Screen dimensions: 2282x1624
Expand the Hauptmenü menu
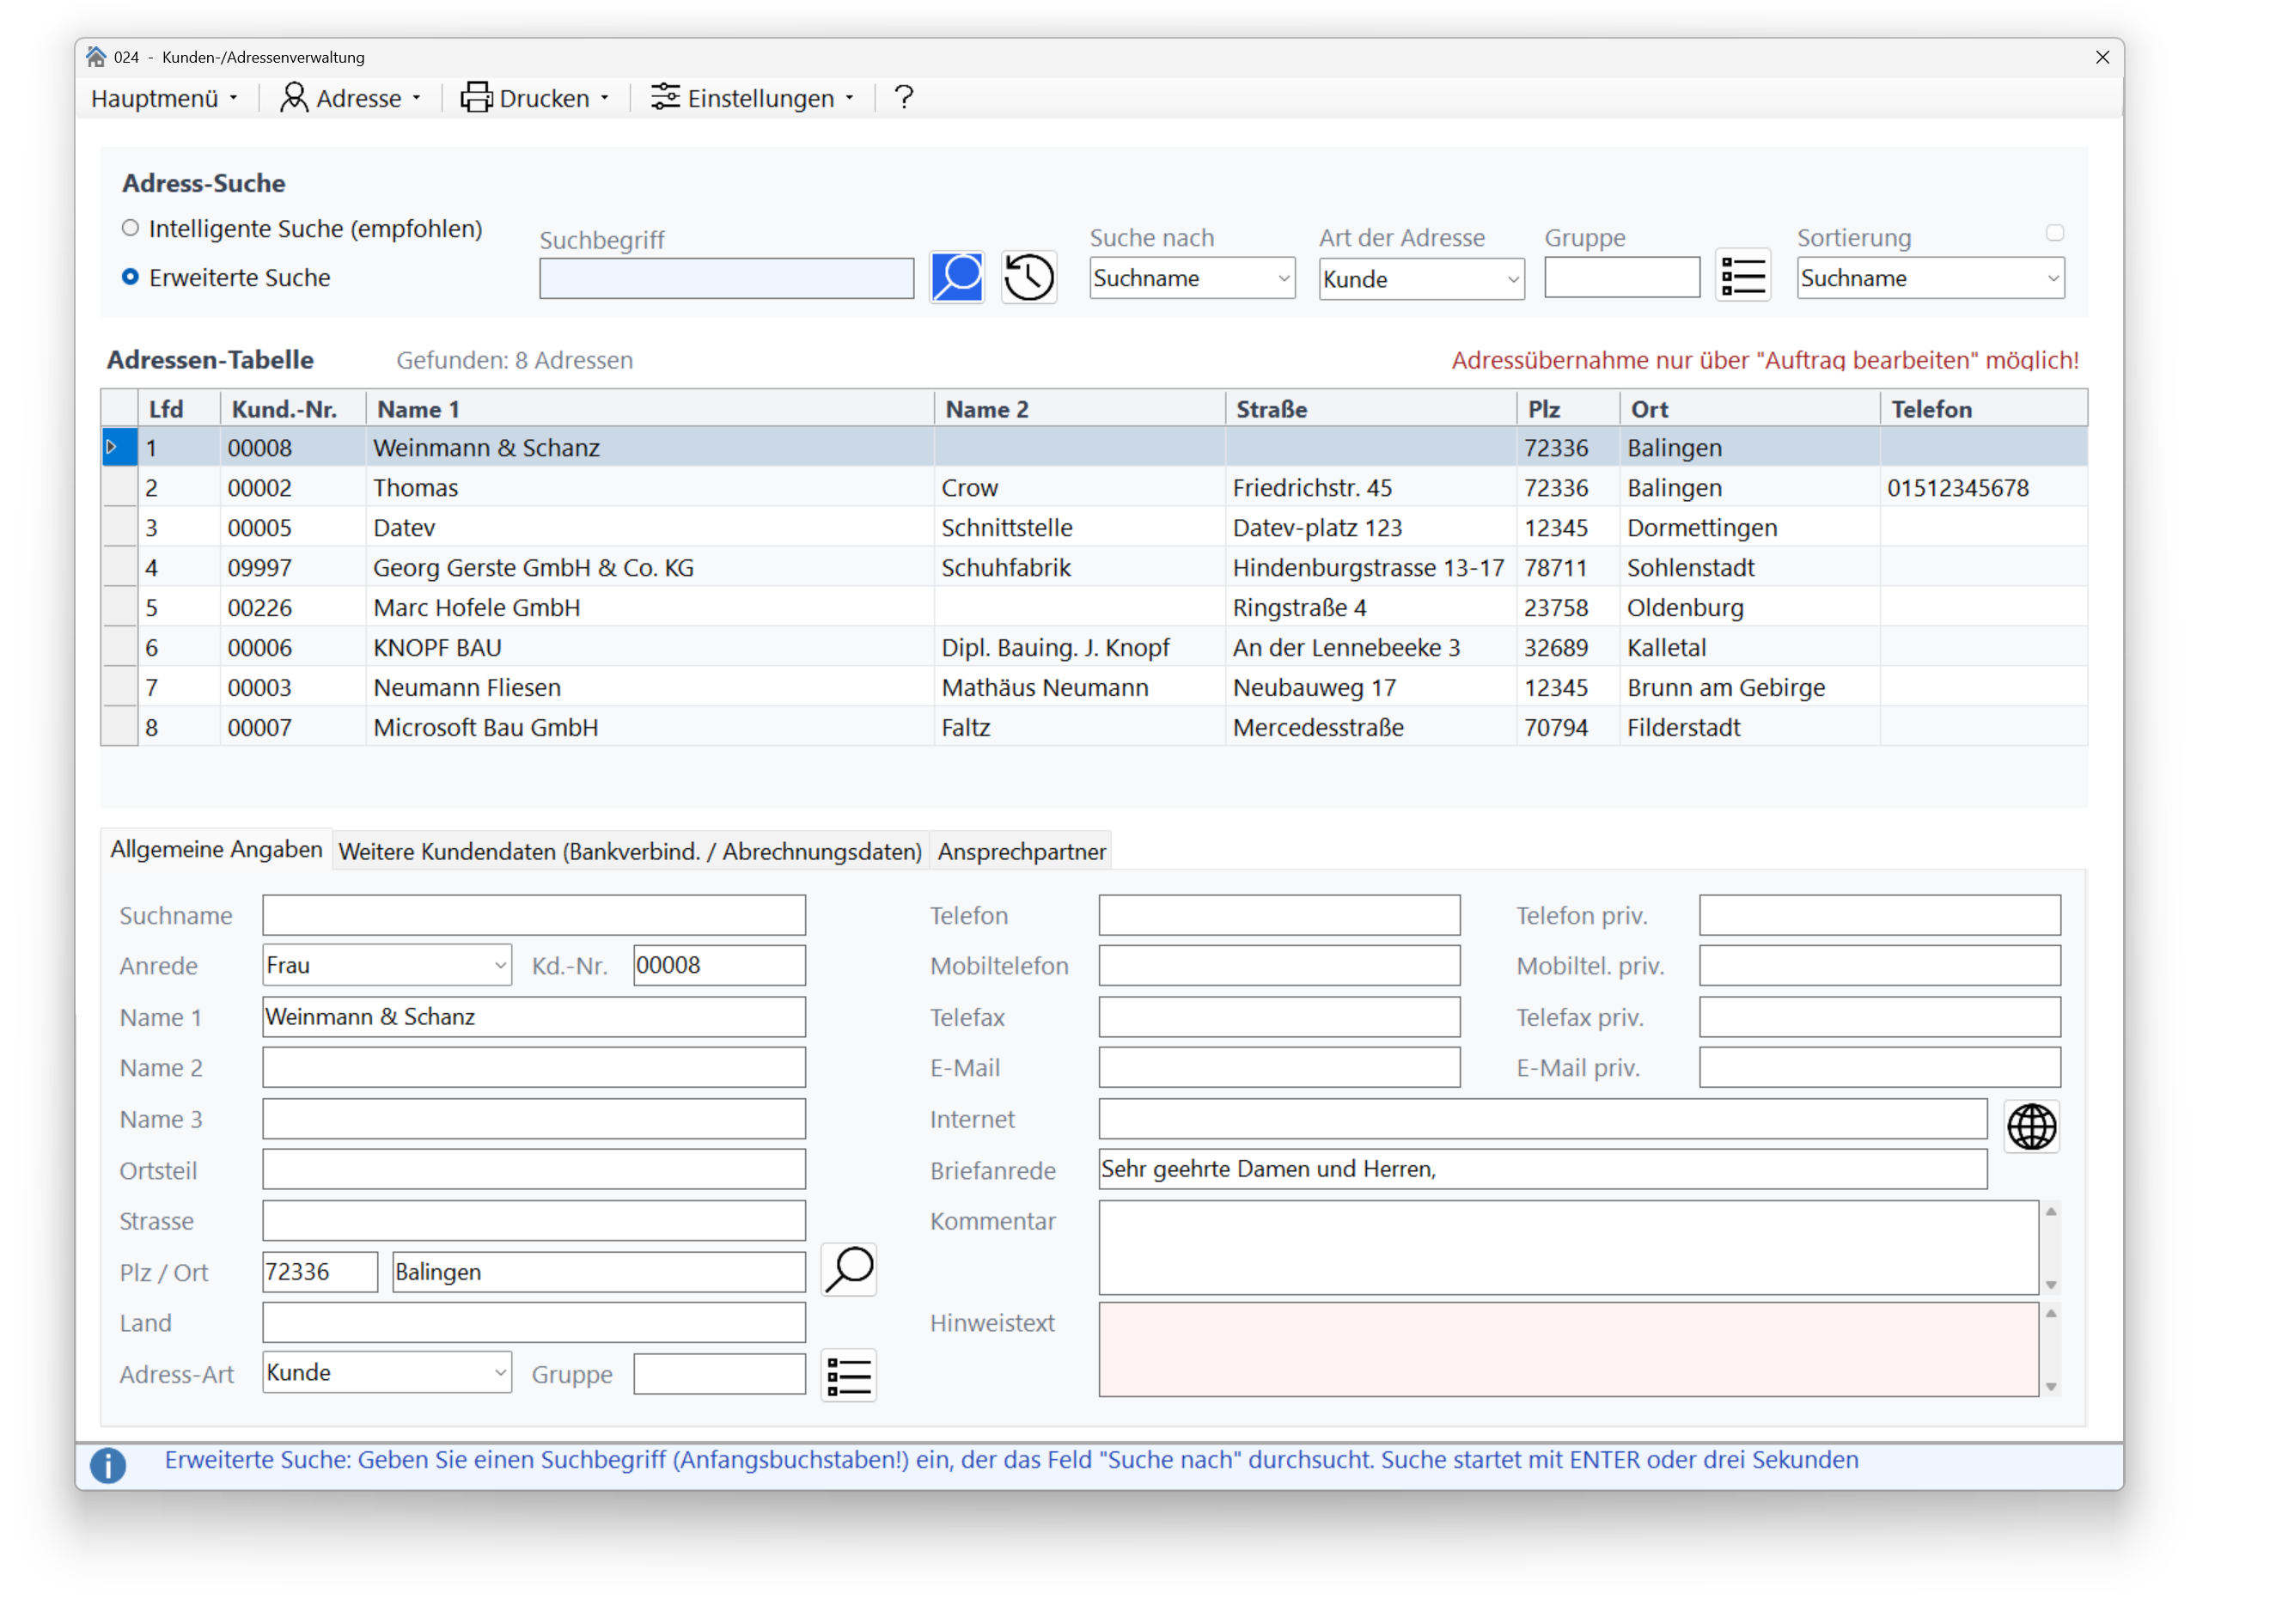[165, 98]
